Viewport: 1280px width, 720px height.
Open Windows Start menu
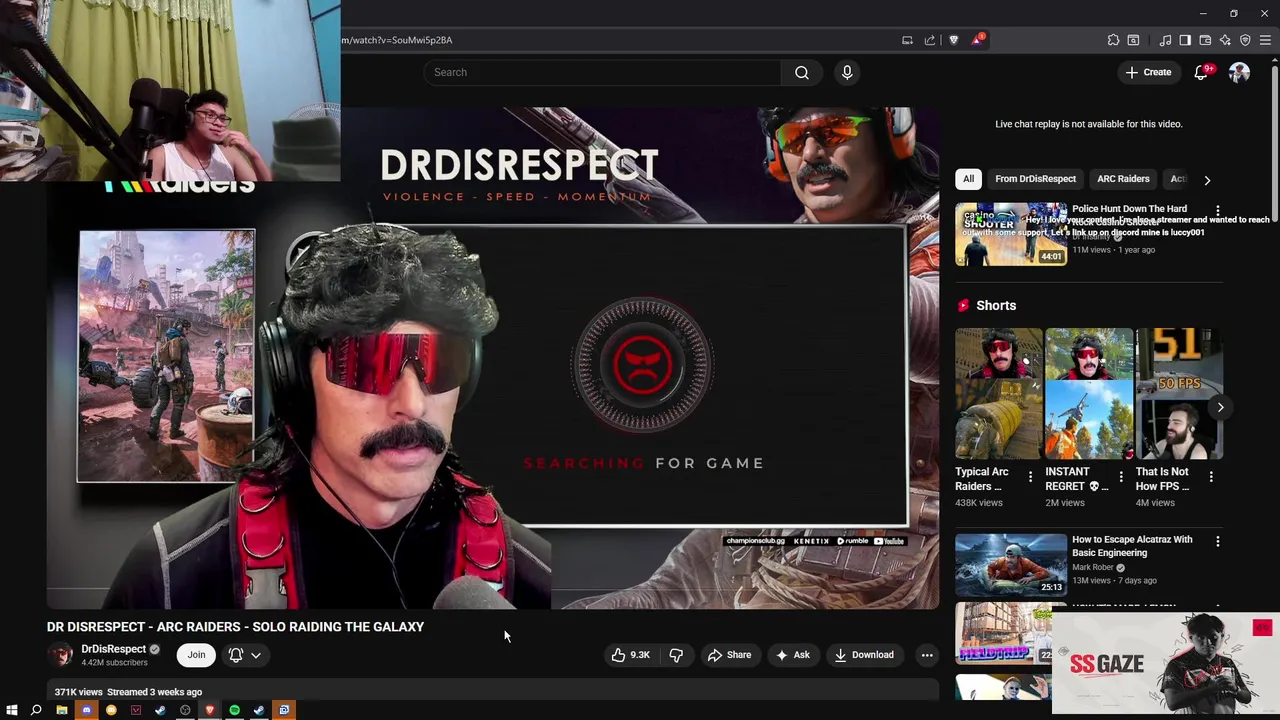click(12, 710)
